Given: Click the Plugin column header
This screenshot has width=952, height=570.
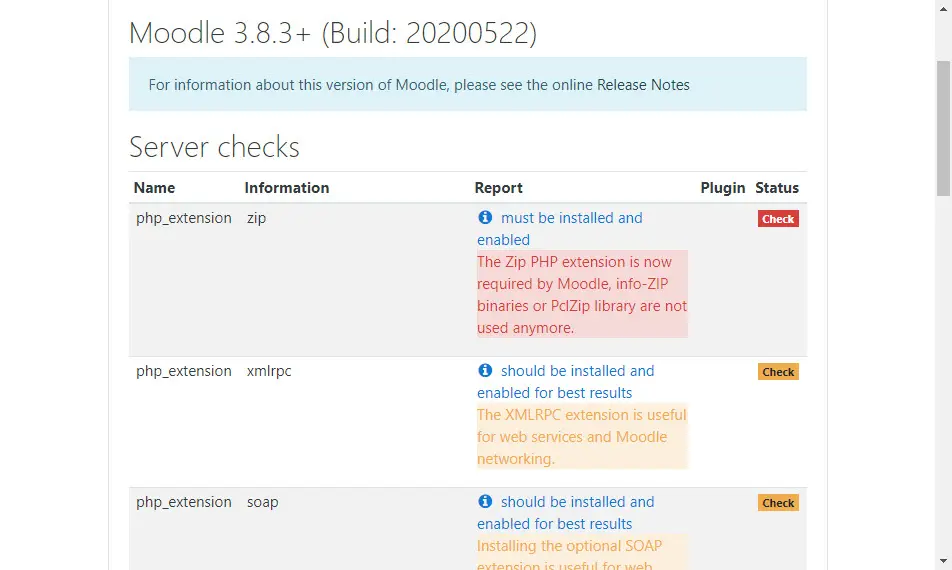Looking at the screenshot, I should point(723,187).
